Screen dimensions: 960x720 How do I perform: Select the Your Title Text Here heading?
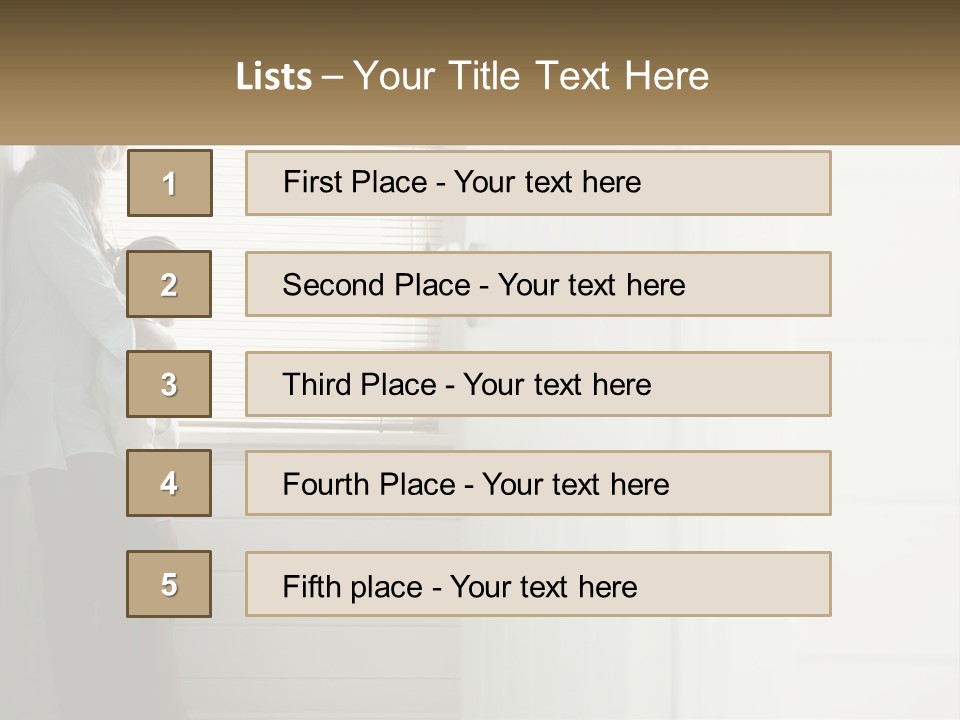coord(531,76)
